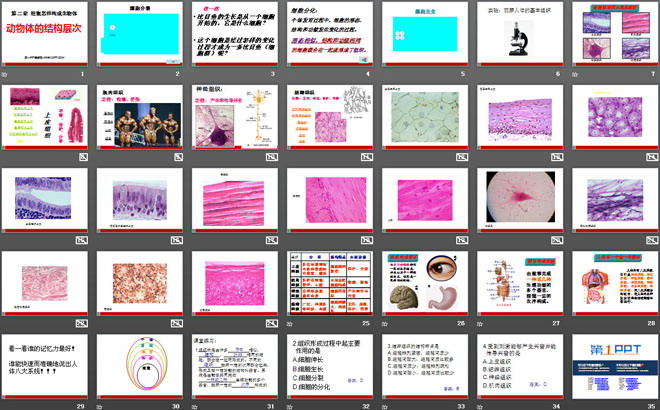660x410 pixels.
Task: Choose slide 20 with the circular neuron micrograph
Action: [518, 196]
